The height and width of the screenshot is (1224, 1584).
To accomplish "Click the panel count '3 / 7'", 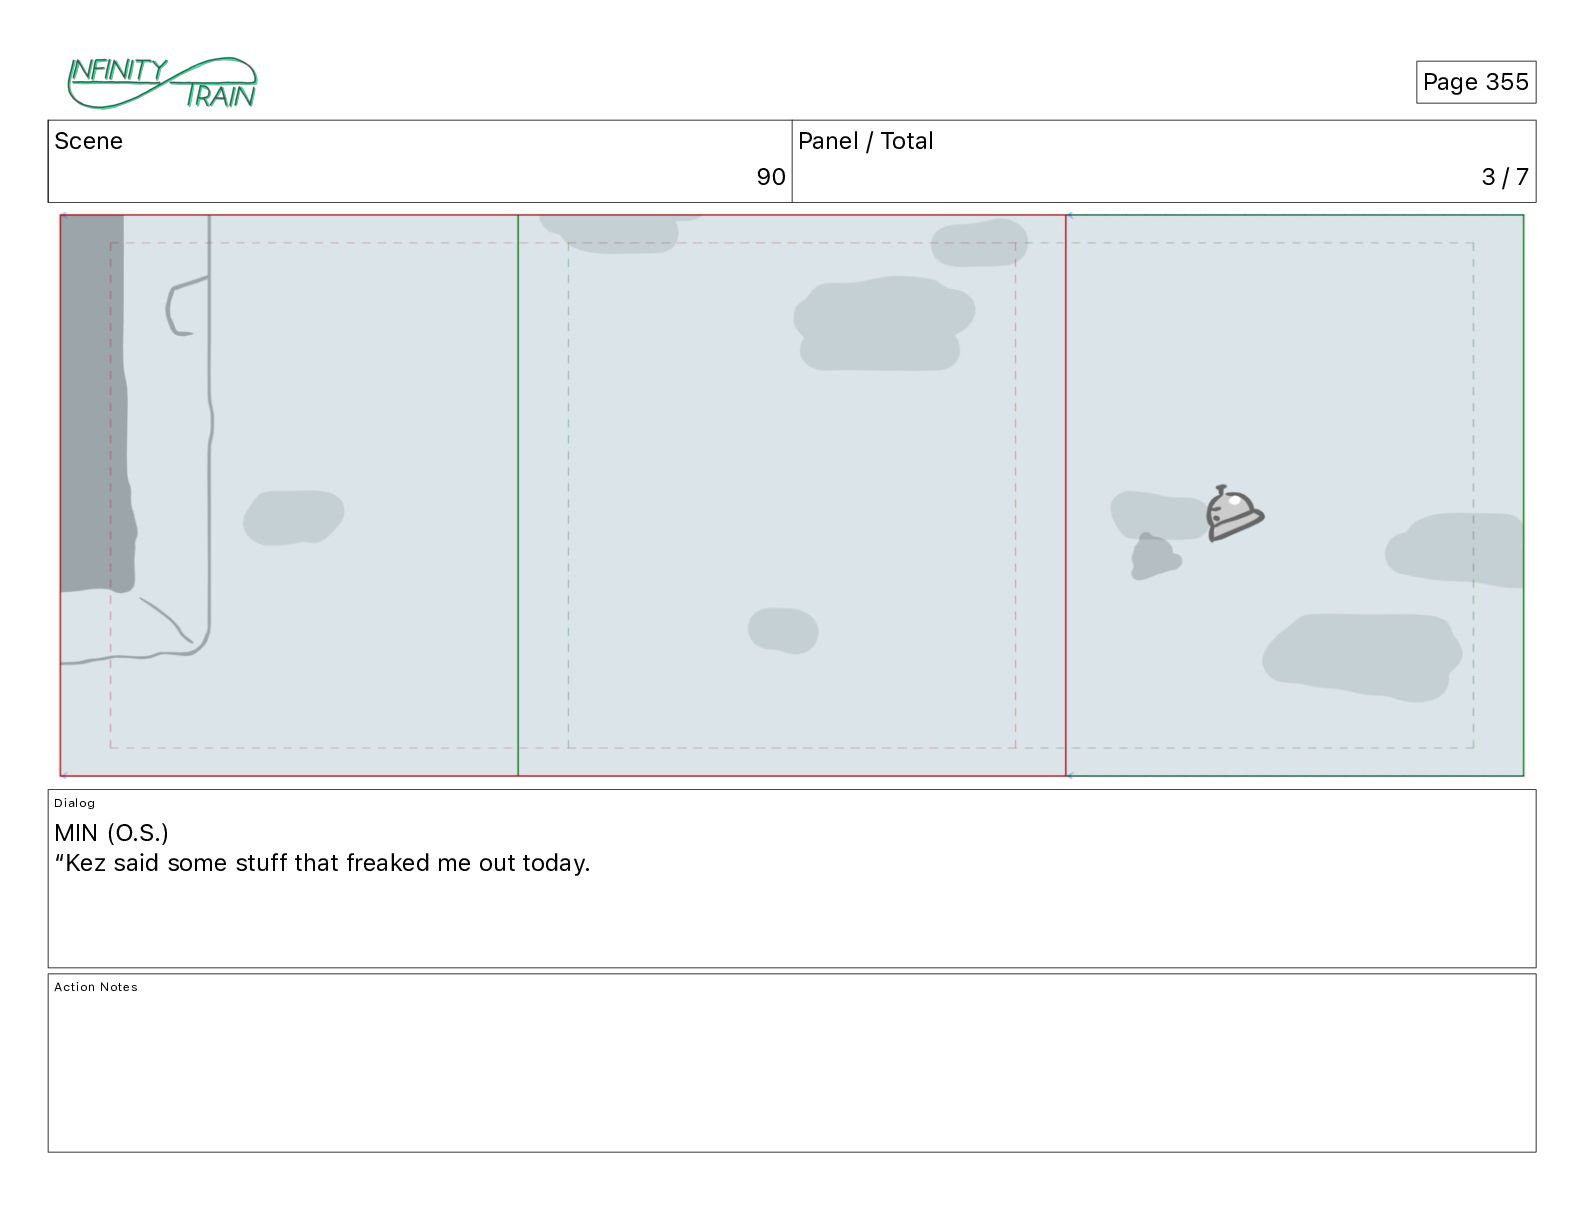I will click(x=1504, y=177).
